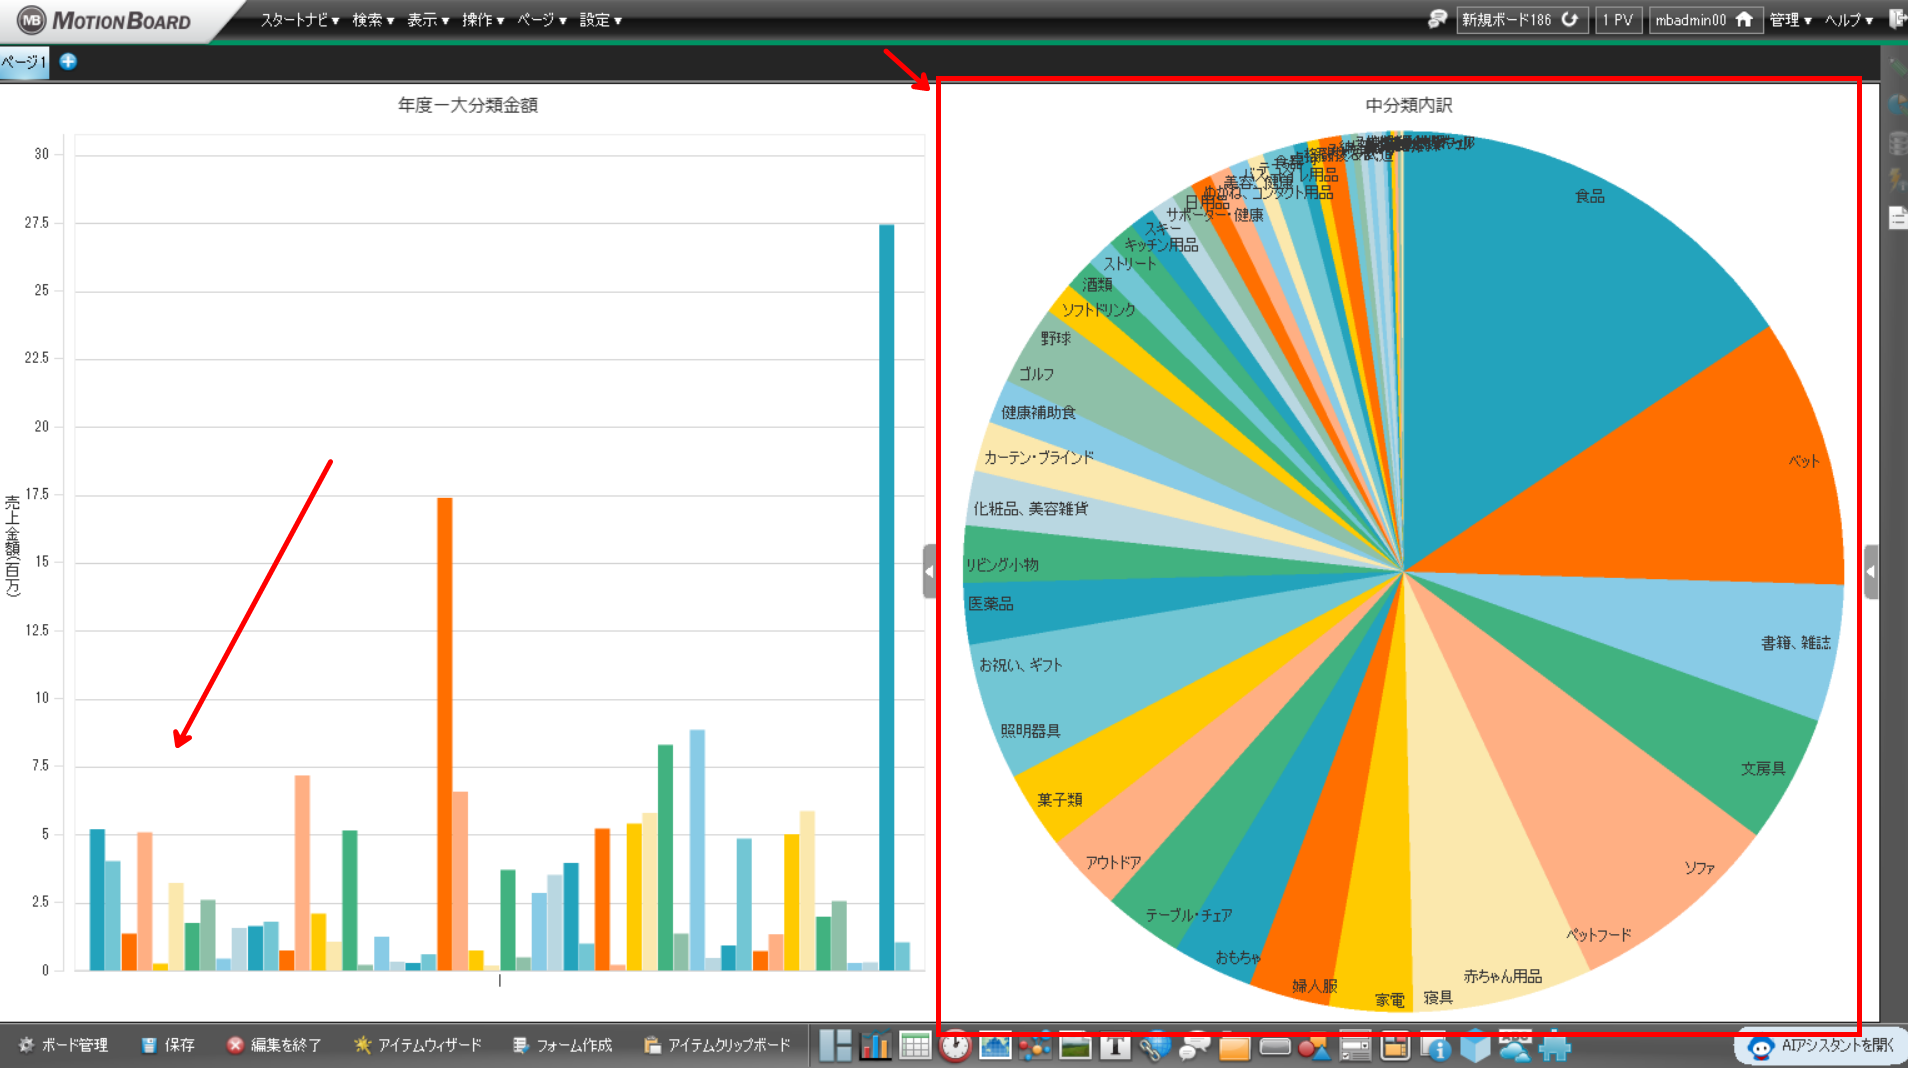Viewport: 1908px width, 1068px height.
Task: Select the table grid item icon
Action: [x=915, y=1046]
